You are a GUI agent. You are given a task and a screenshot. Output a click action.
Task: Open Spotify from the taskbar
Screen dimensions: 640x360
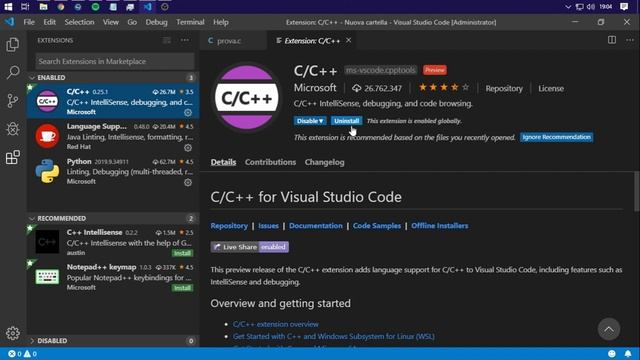point(96,7)
